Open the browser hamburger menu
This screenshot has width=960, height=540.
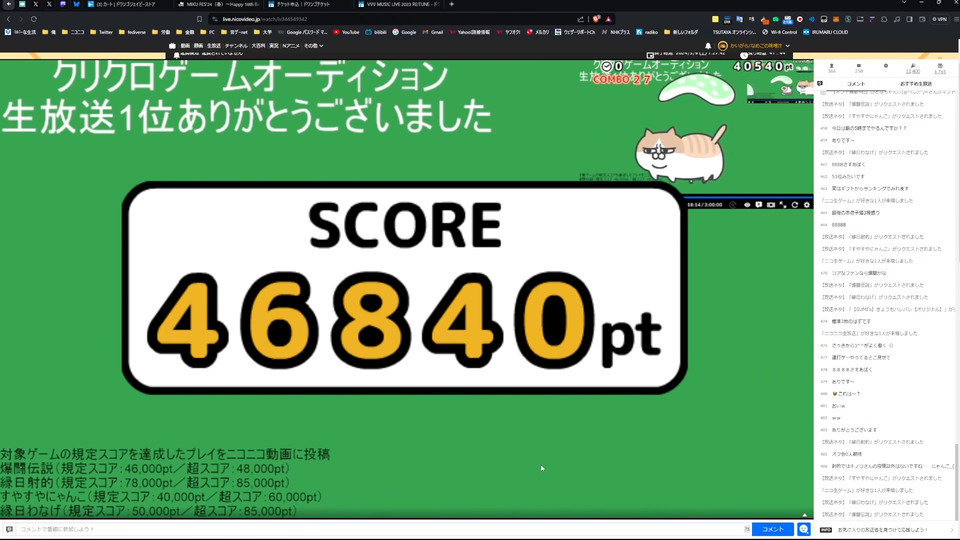click(x=956, y=20)
